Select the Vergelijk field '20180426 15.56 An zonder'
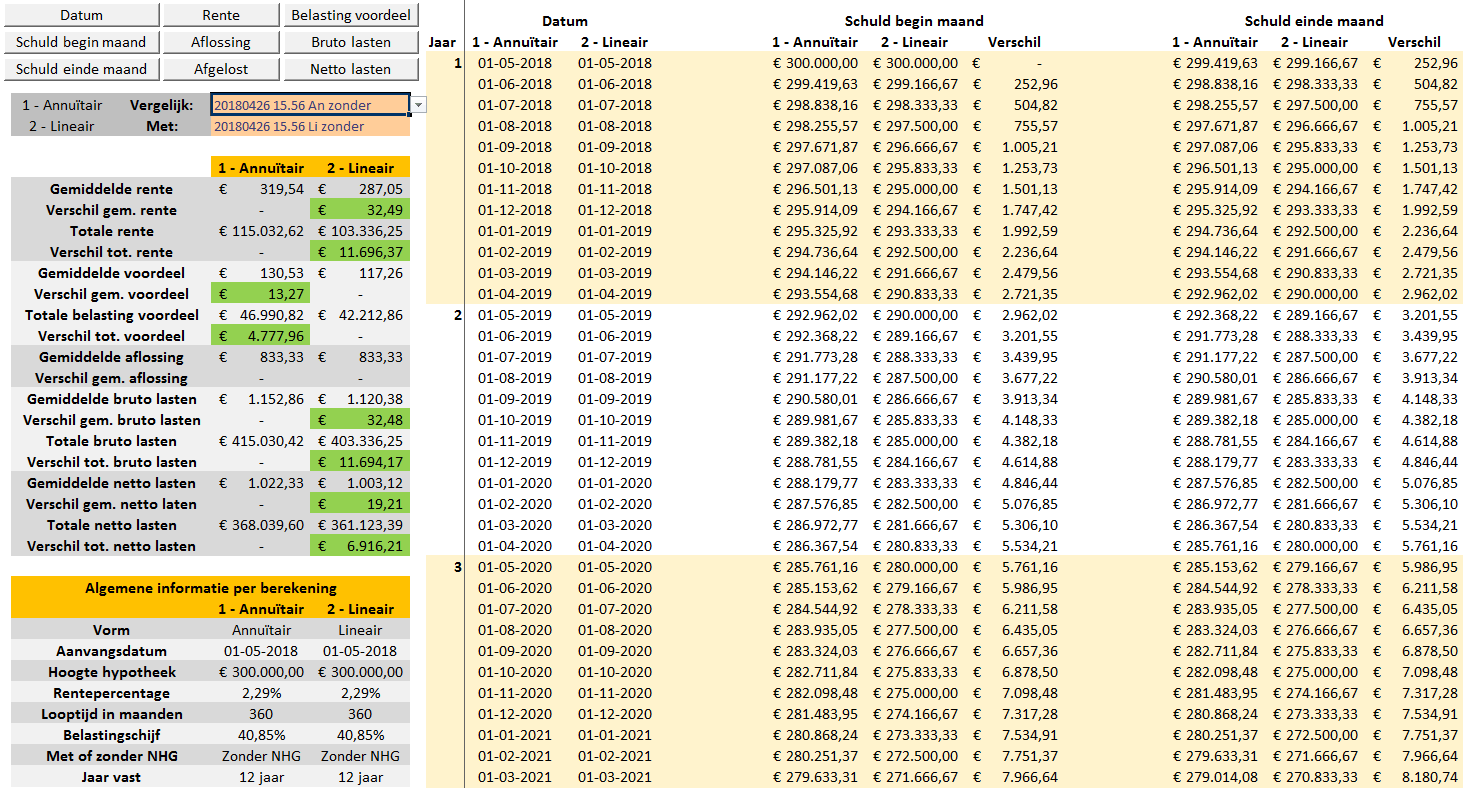The width and height of the screenshot is (1463, 788). click(310, 105)
